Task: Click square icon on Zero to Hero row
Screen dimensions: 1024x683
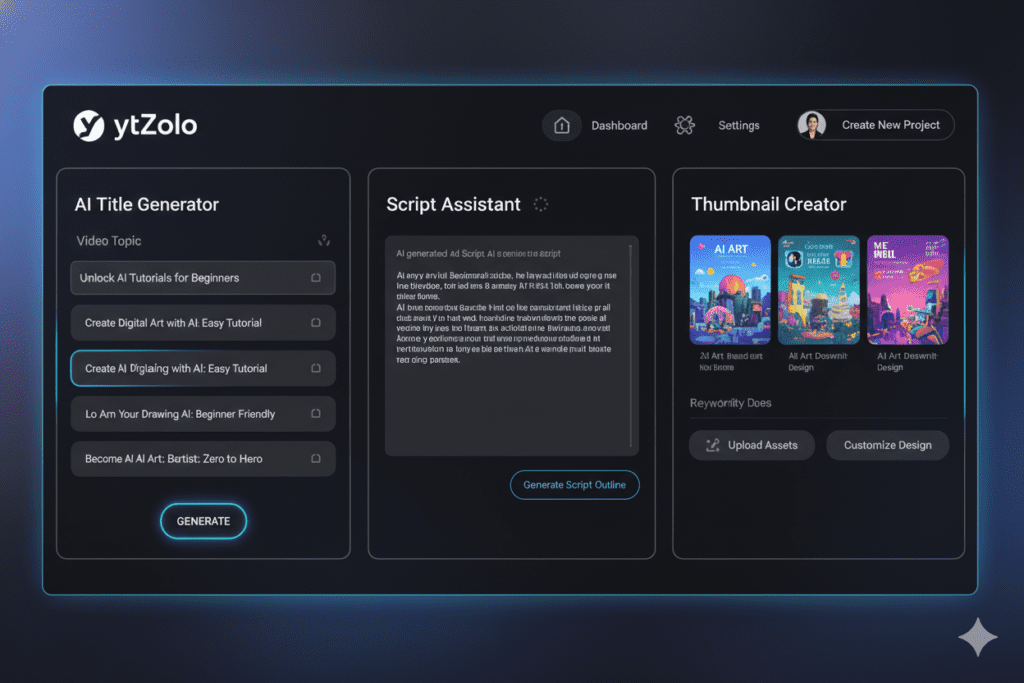Action: pos(316,459)
